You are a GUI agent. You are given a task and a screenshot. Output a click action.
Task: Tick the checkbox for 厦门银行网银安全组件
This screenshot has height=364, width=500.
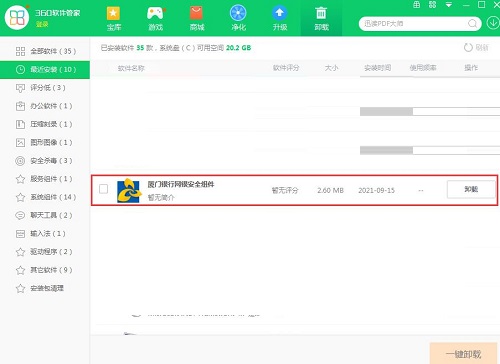104,189
